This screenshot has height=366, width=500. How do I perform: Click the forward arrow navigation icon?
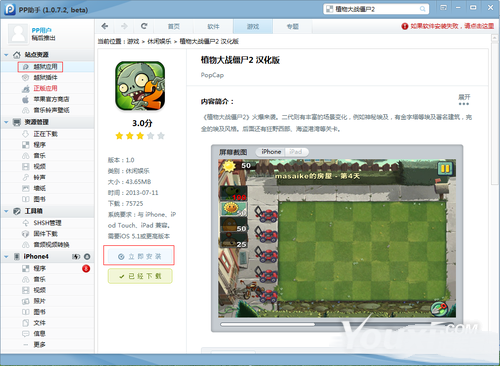click(124, 26)
